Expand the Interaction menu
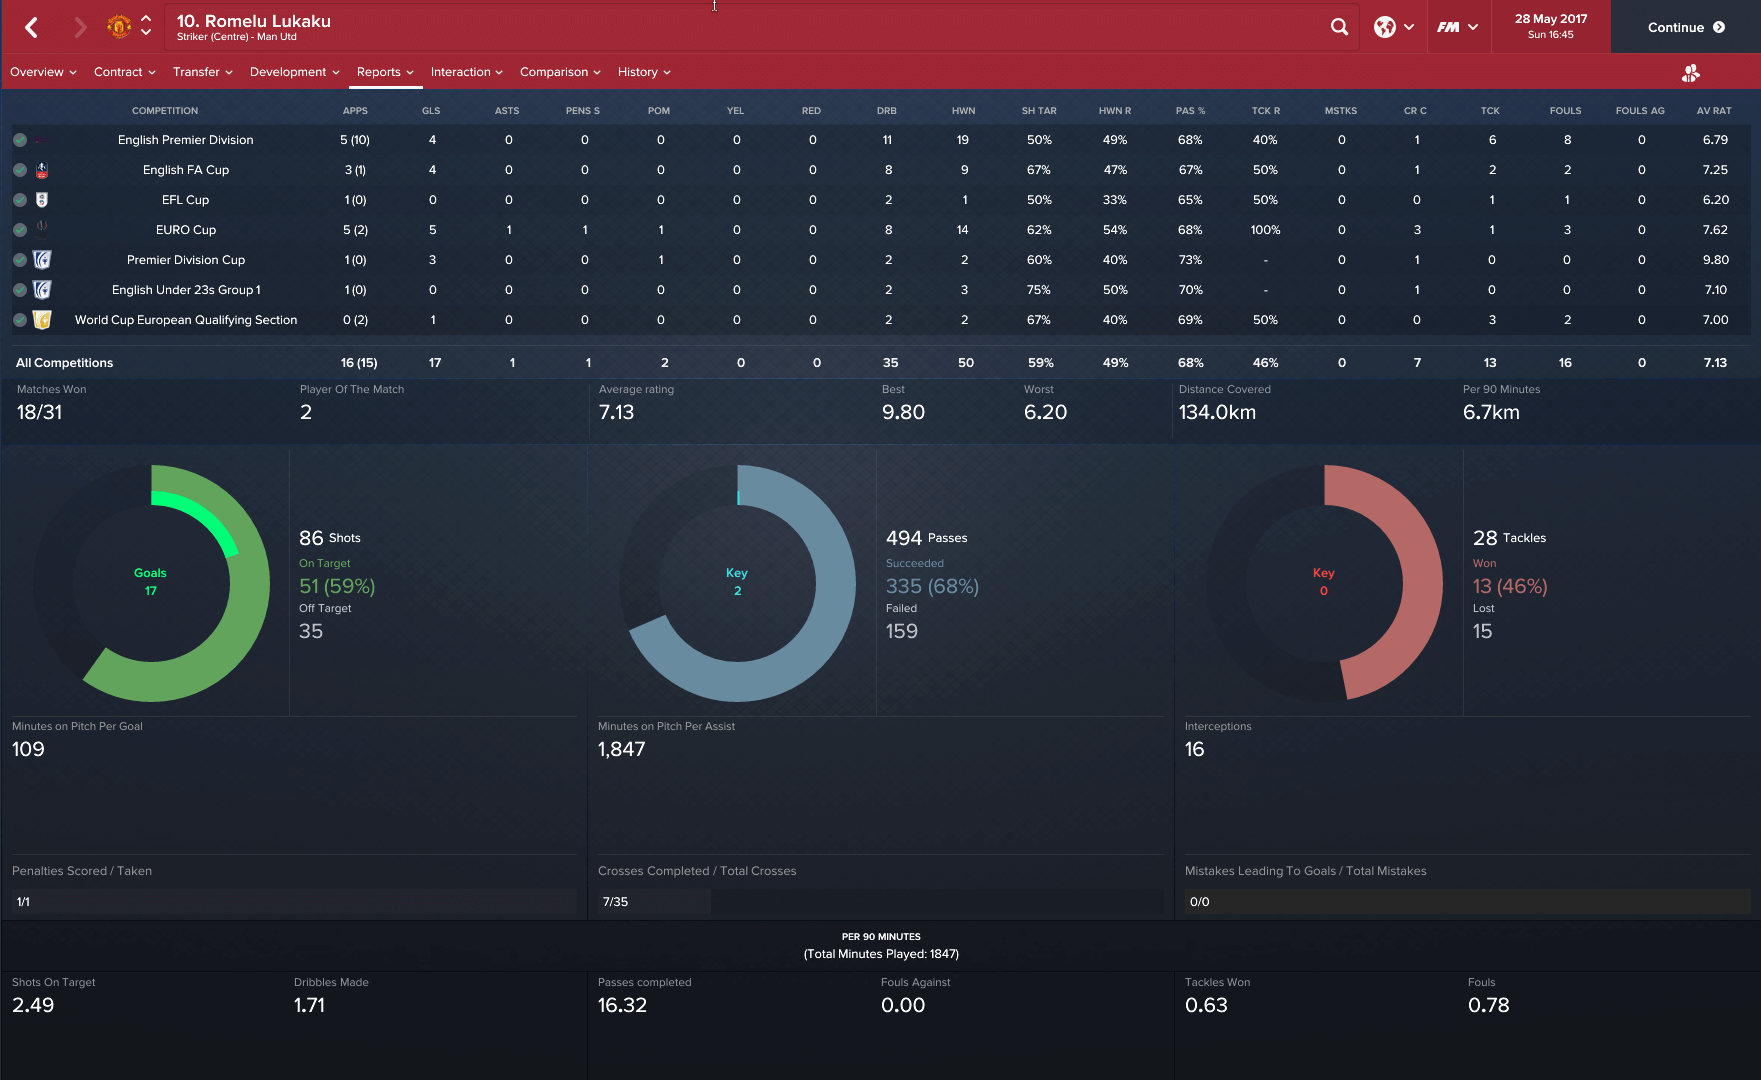1761x1080 pixels. (x=466, y=72)
